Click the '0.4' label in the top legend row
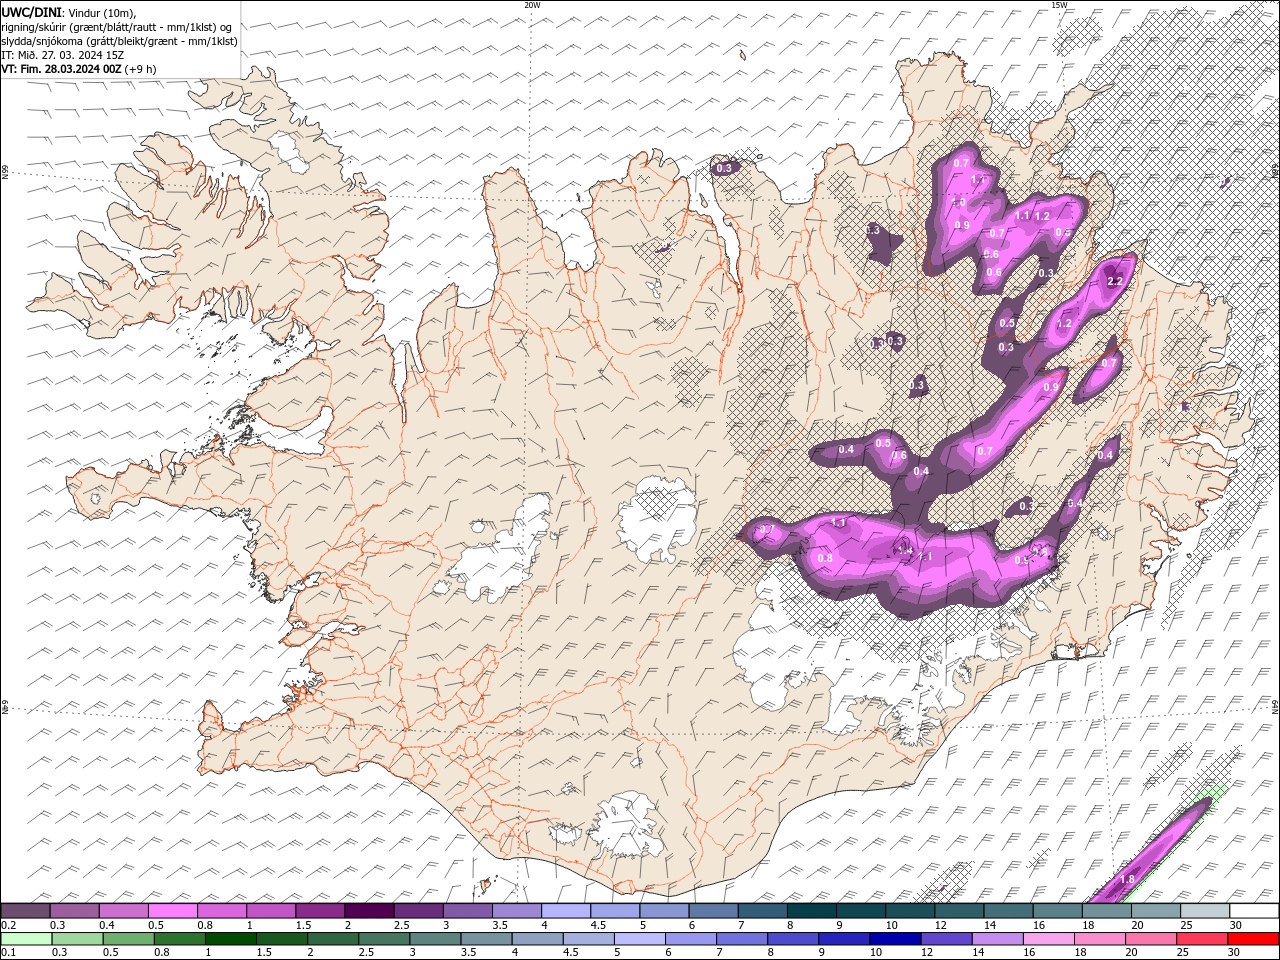This screenshot has height=960, width=1280. click(x=106, y=925)
